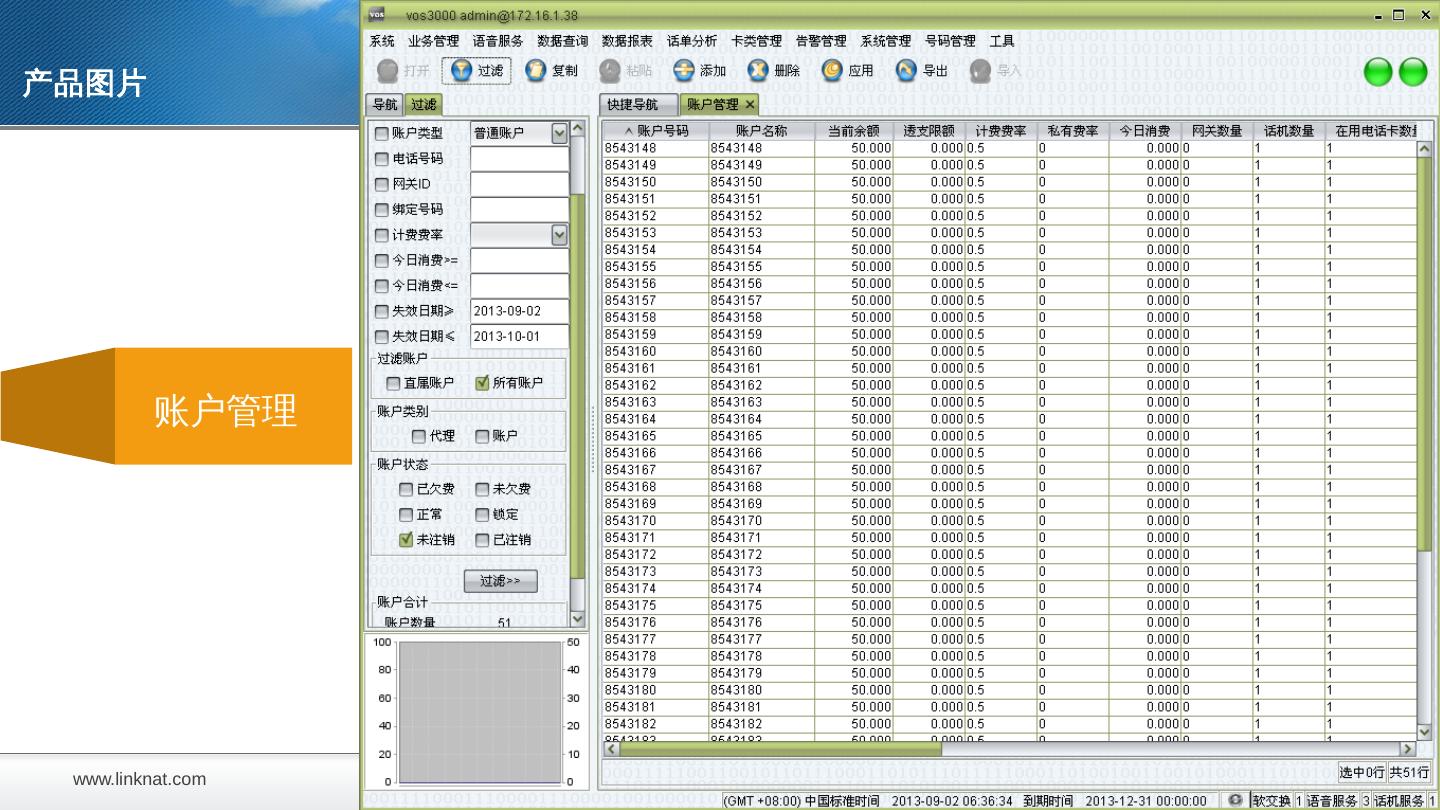Uncheck the 所有账户 checkbox
The height and width of the screenshot is (810, 1440).
coord(482,383)
